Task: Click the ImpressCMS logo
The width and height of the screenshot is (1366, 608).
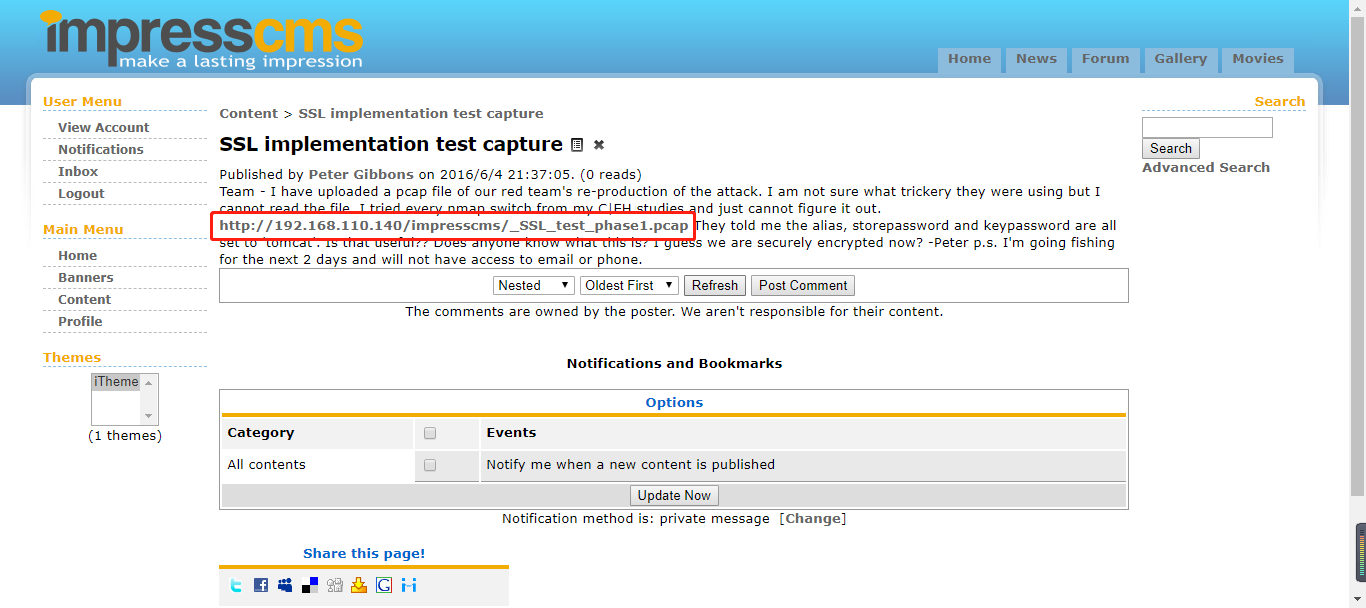Action: pos(201,40)
